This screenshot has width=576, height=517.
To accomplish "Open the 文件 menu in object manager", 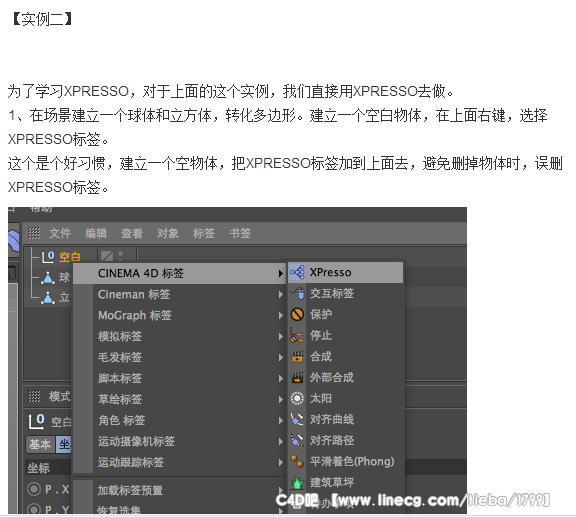I will [x=60, y=233].
